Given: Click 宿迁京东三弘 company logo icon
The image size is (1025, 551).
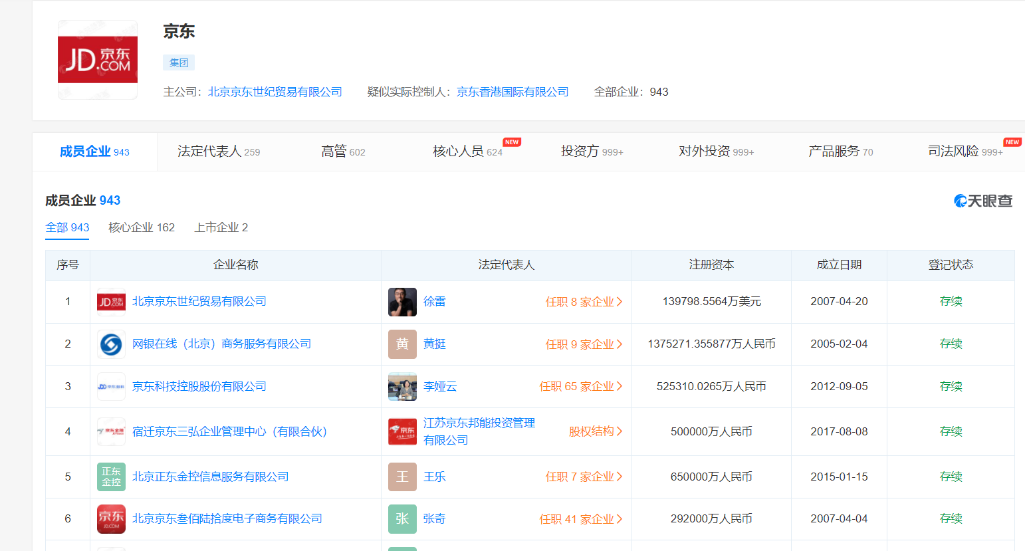Looking at the screenshot, I should point(111,431).
